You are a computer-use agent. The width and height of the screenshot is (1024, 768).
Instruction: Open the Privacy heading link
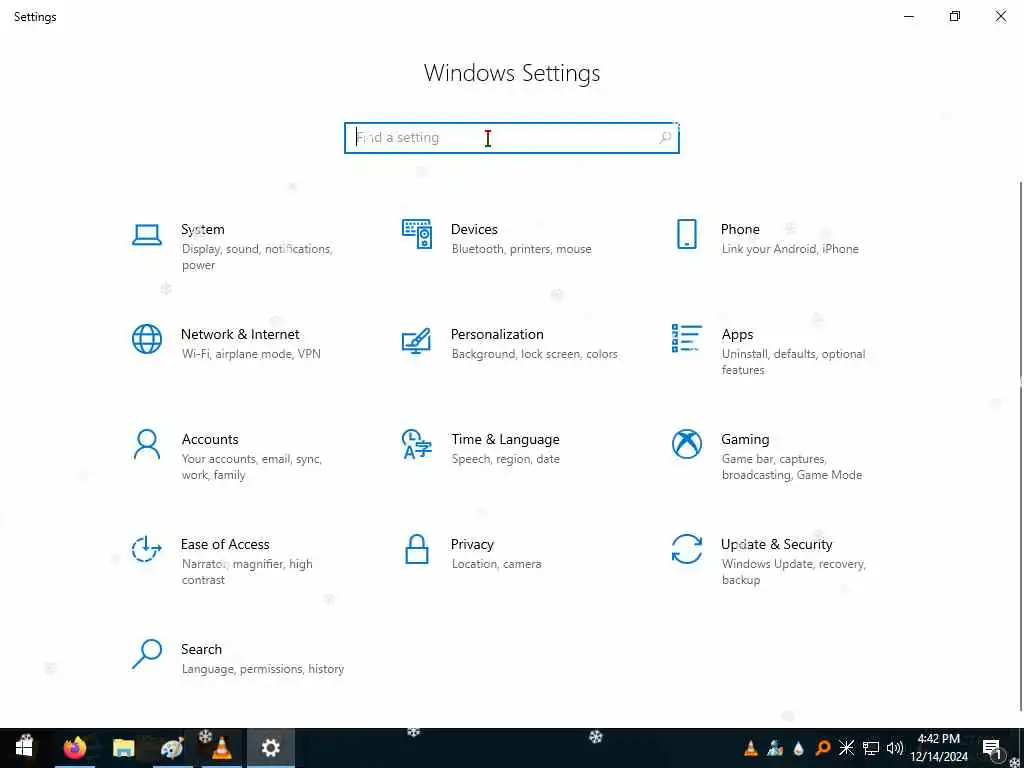coord(472,545)
